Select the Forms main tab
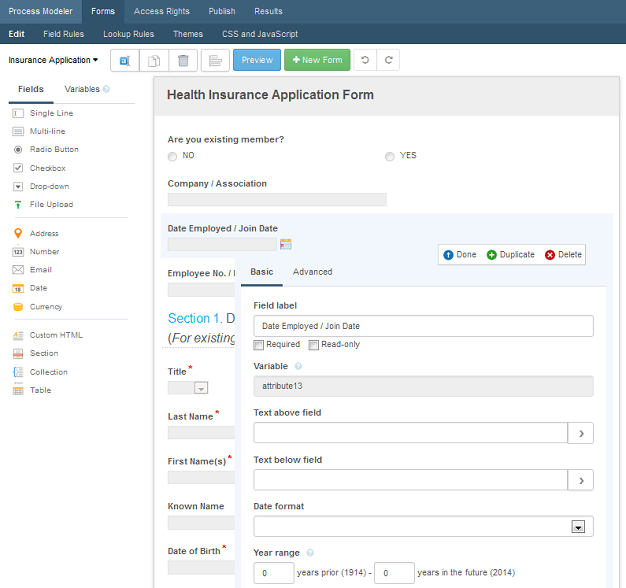This screenshot has height=588, width=626. [103, 11]
